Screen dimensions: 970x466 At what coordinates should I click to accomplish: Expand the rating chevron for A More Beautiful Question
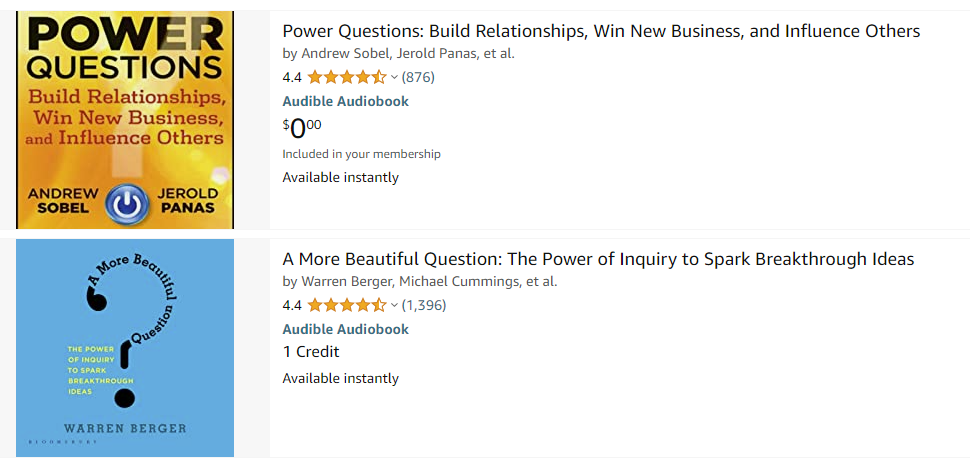pos(394,305)
